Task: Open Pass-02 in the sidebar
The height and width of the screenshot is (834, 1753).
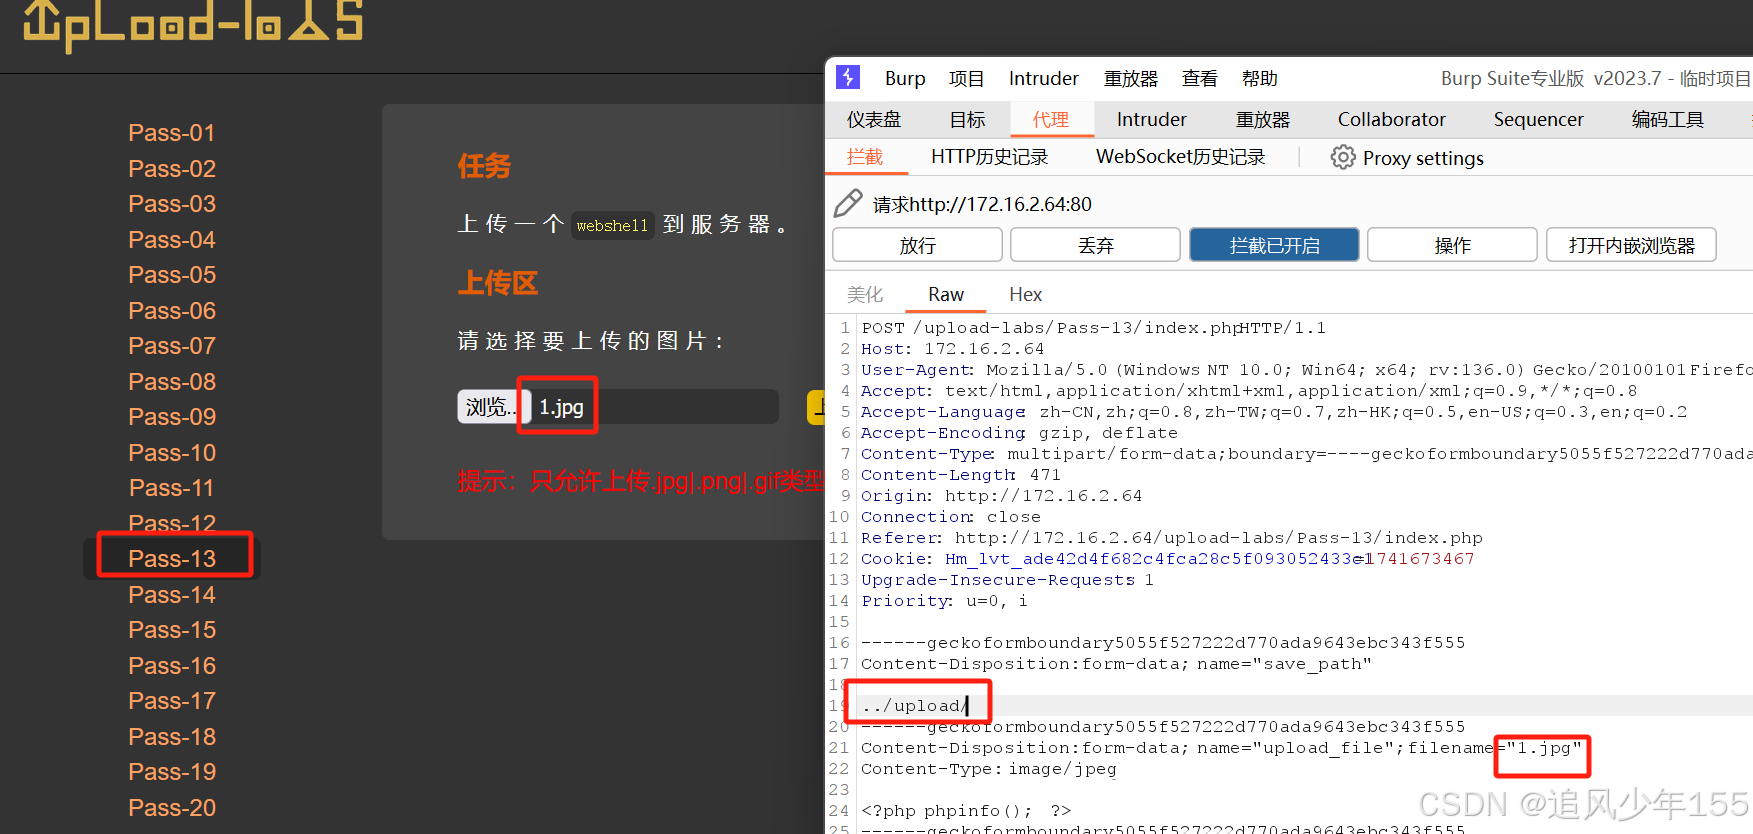Action: pos(172,169)
